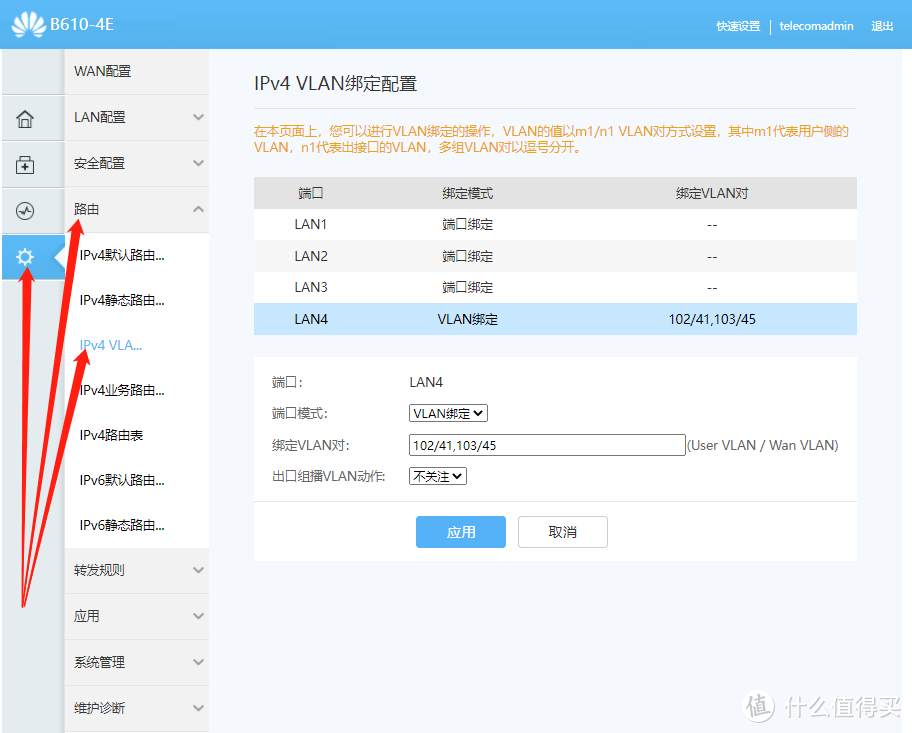
Task: Click the home icon in left sidebar
Action: tap(27, 117)
